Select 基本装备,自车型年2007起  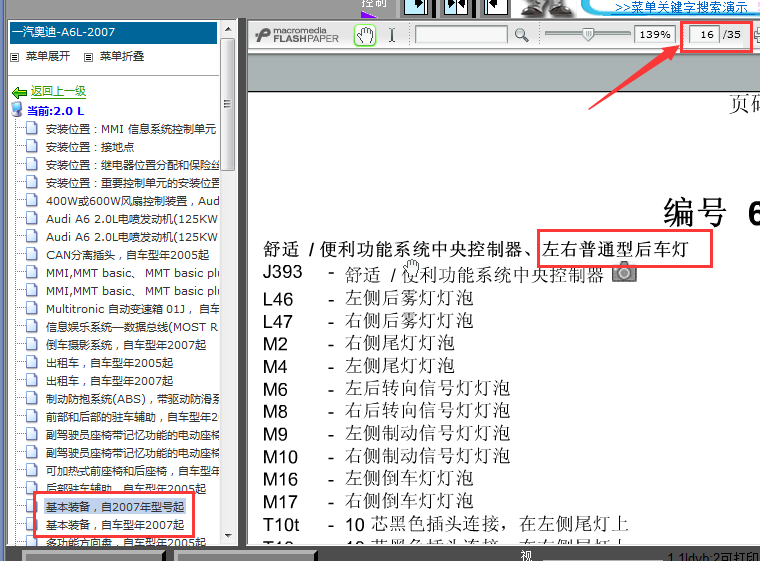(x=115, y=525)
